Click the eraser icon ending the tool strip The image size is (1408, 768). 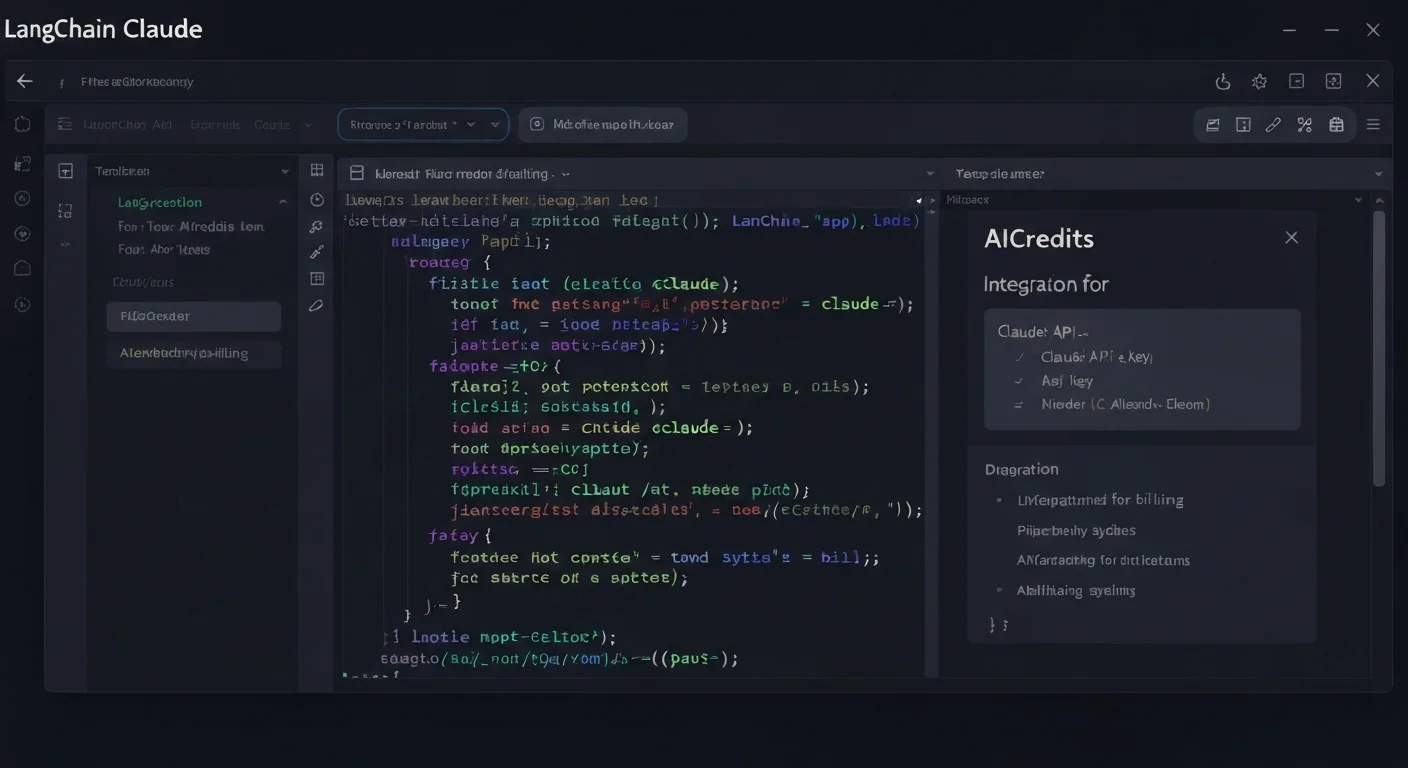pyautogui.click(x=317, y=306)
